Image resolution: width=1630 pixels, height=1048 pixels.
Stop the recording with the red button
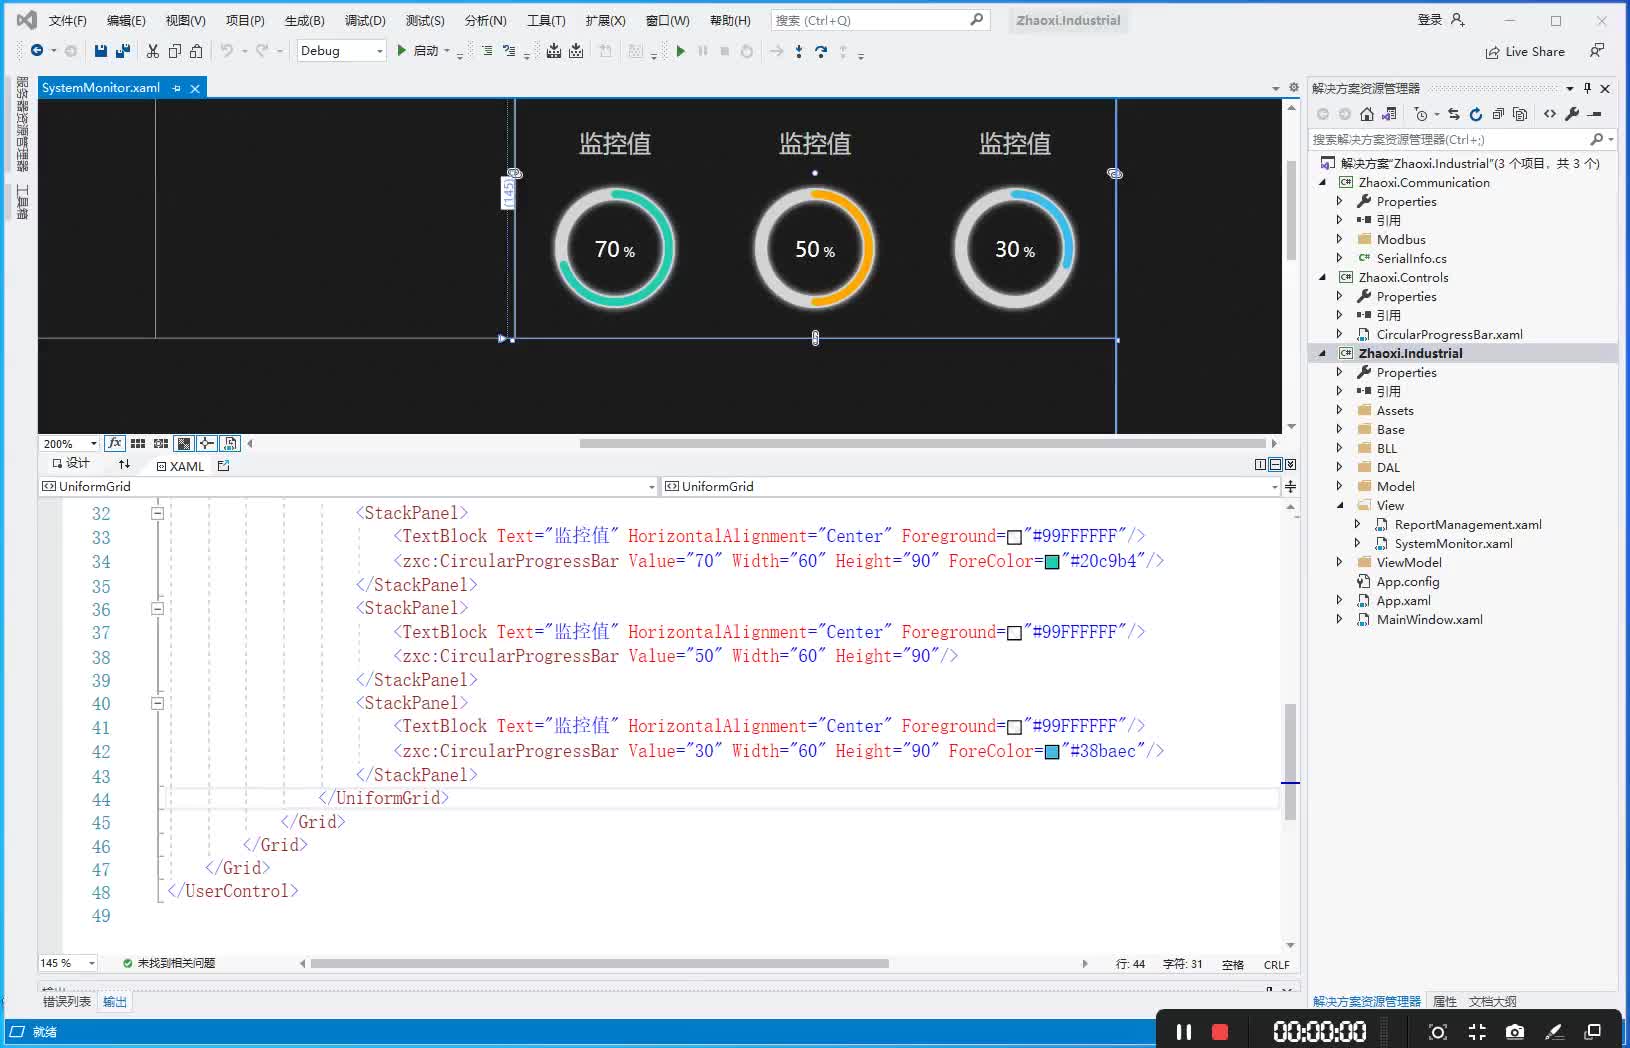pos(1220,1032)
